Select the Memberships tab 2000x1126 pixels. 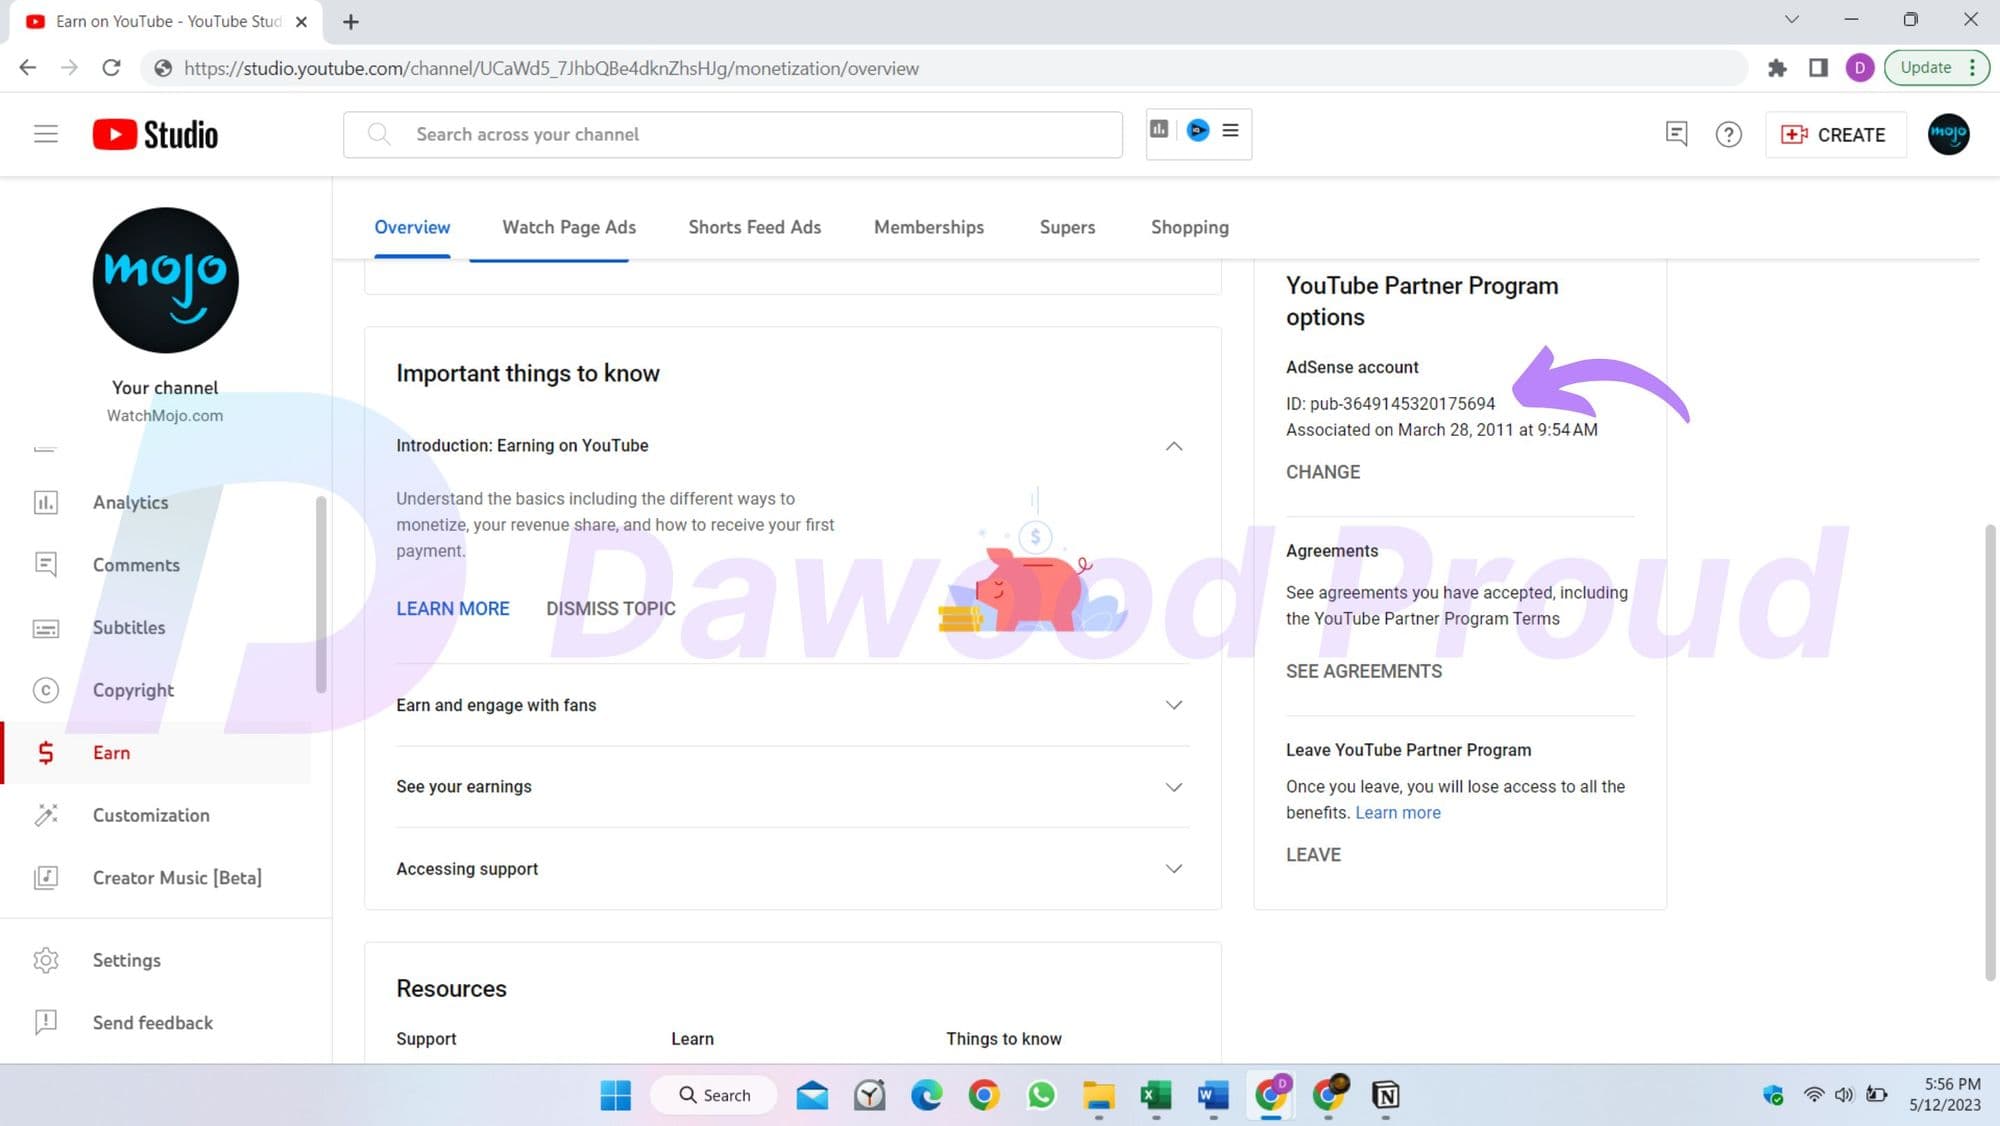click(x=929, y=227)
